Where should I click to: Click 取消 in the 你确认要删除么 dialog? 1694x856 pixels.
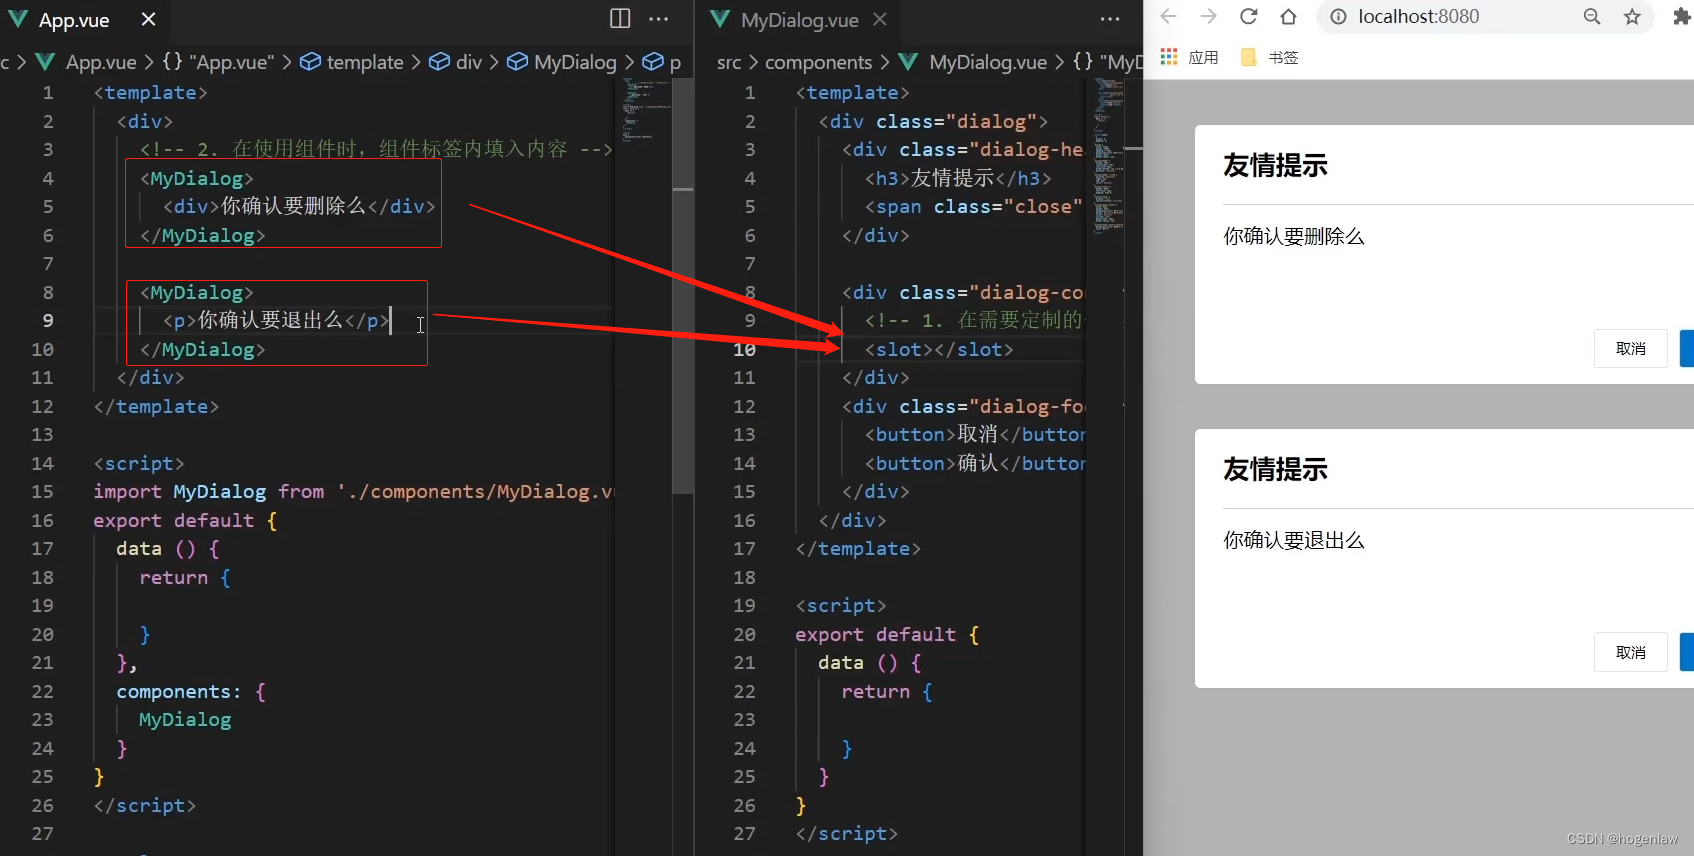1630,348
